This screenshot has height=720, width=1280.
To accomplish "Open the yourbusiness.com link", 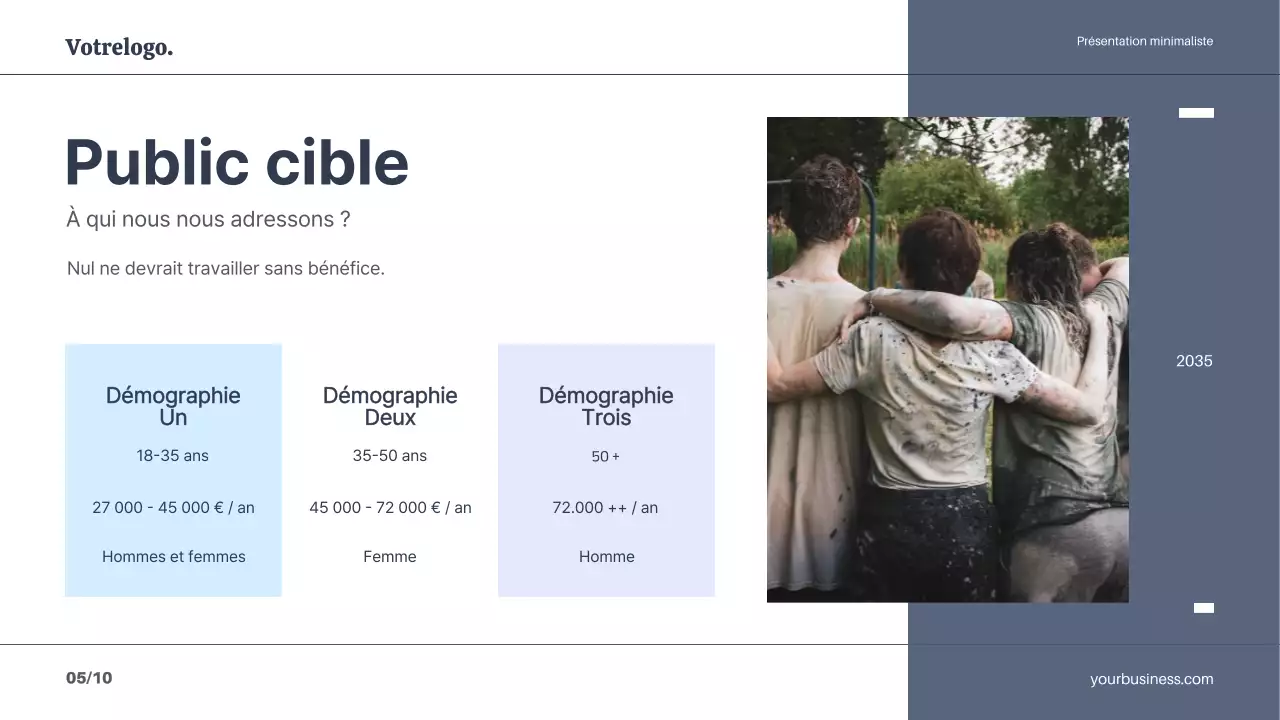I will pos(1151,678).
